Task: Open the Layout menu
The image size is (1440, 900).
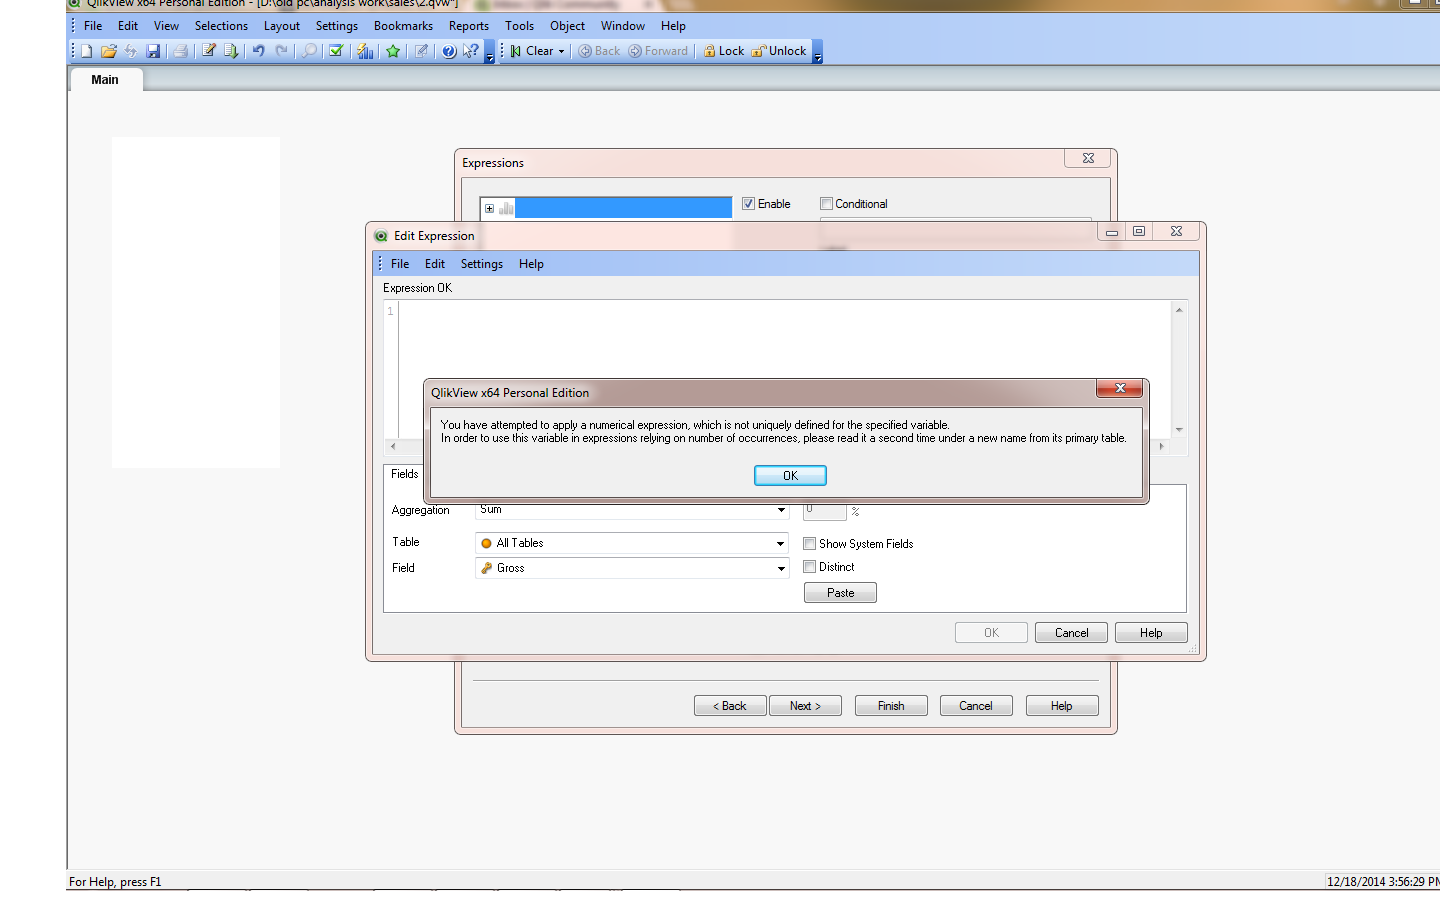Action: coord(282,26)
